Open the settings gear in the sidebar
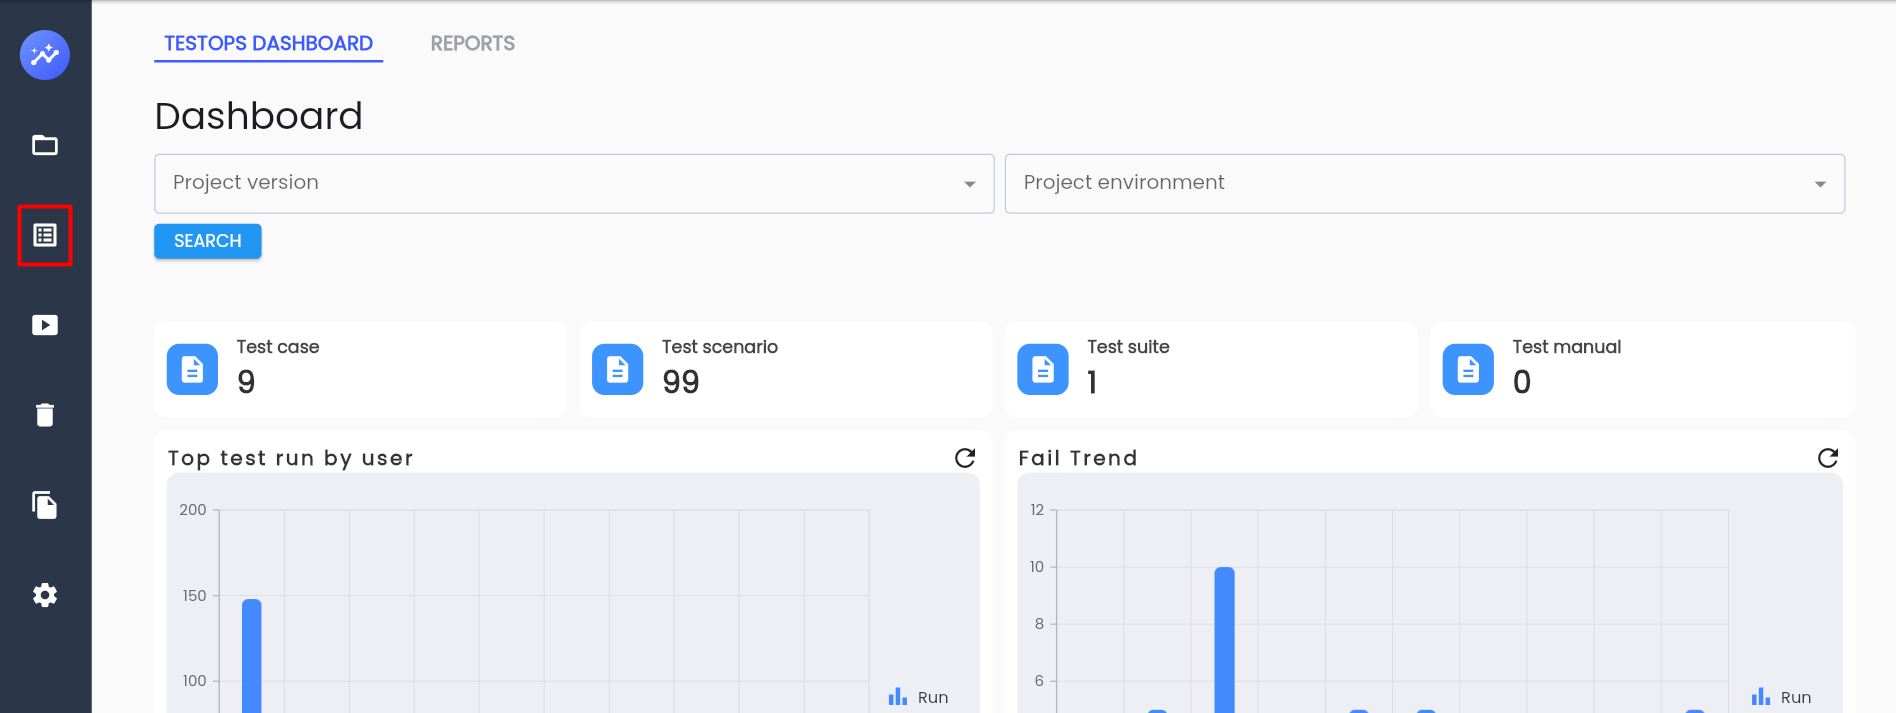The image size is (1896, 713). pyautogui.click(x=45, y=595)
